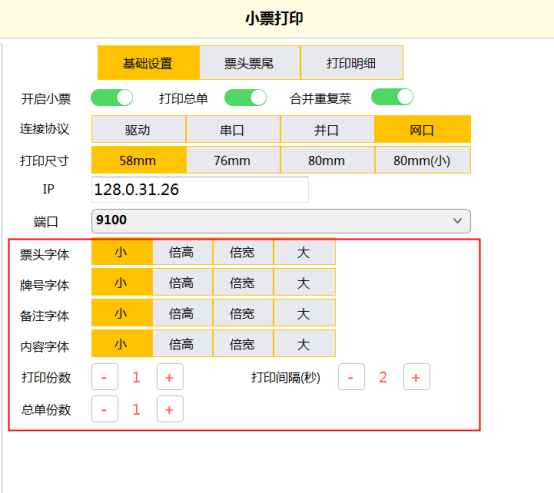Set 内容字体 to 倍宽

click(x=243, y=344)
